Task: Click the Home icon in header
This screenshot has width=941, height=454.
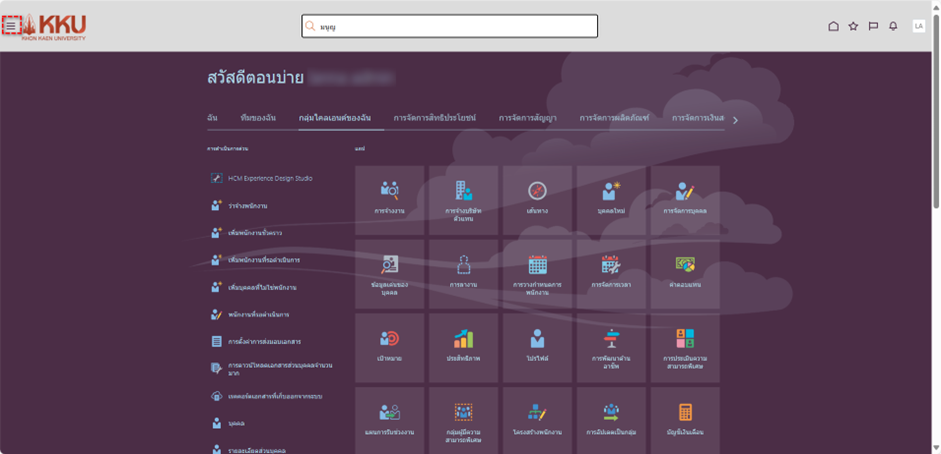Action: (833, 26)
